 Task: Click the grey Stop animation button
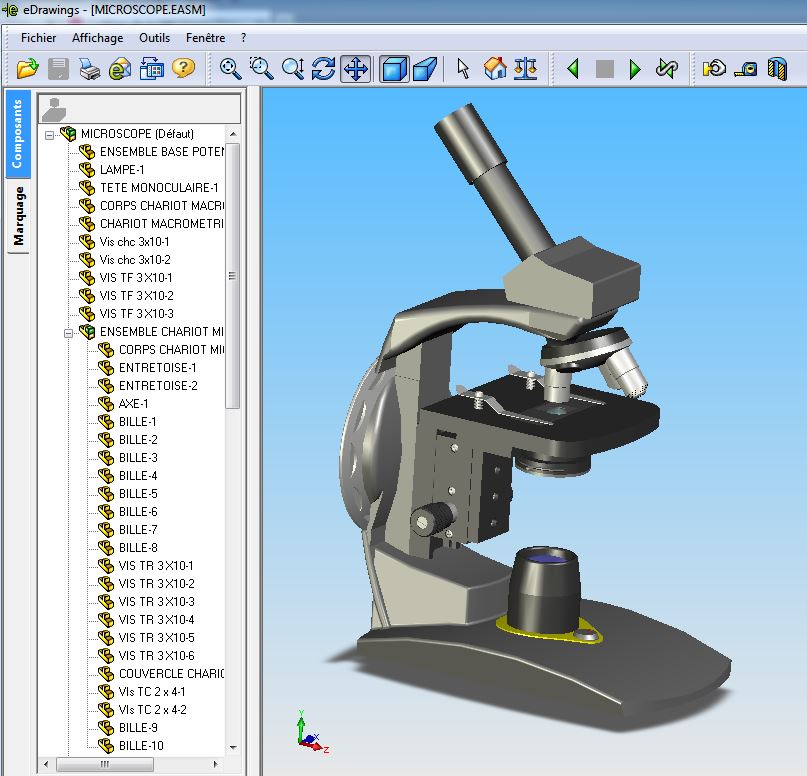tap(604, 69)
